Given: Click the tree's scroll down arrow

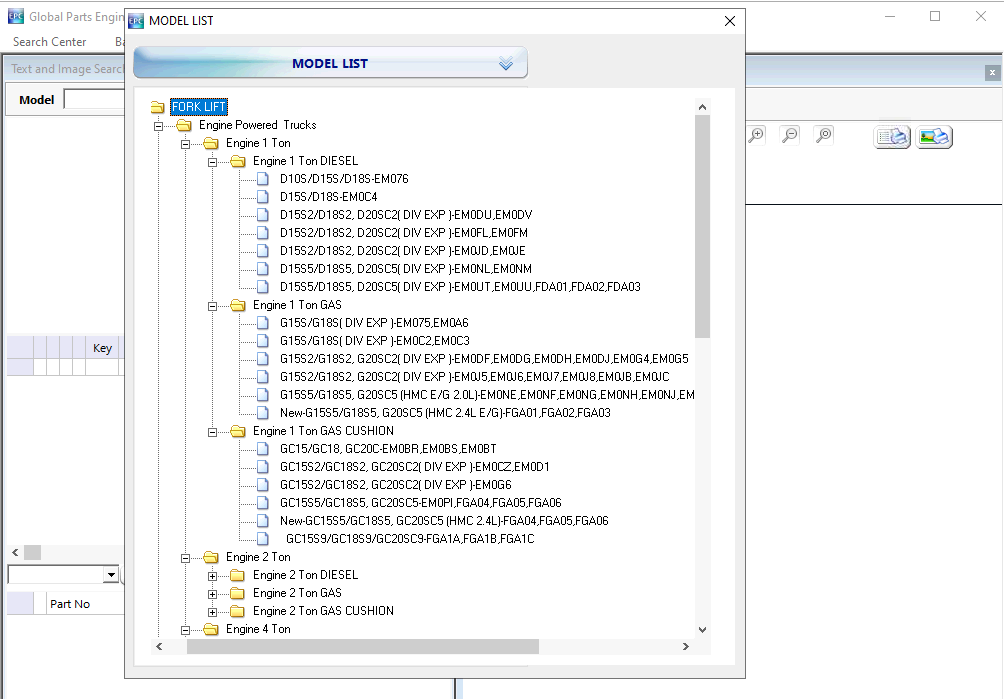Looking at the screenshot, I should (x=702, y=630).
